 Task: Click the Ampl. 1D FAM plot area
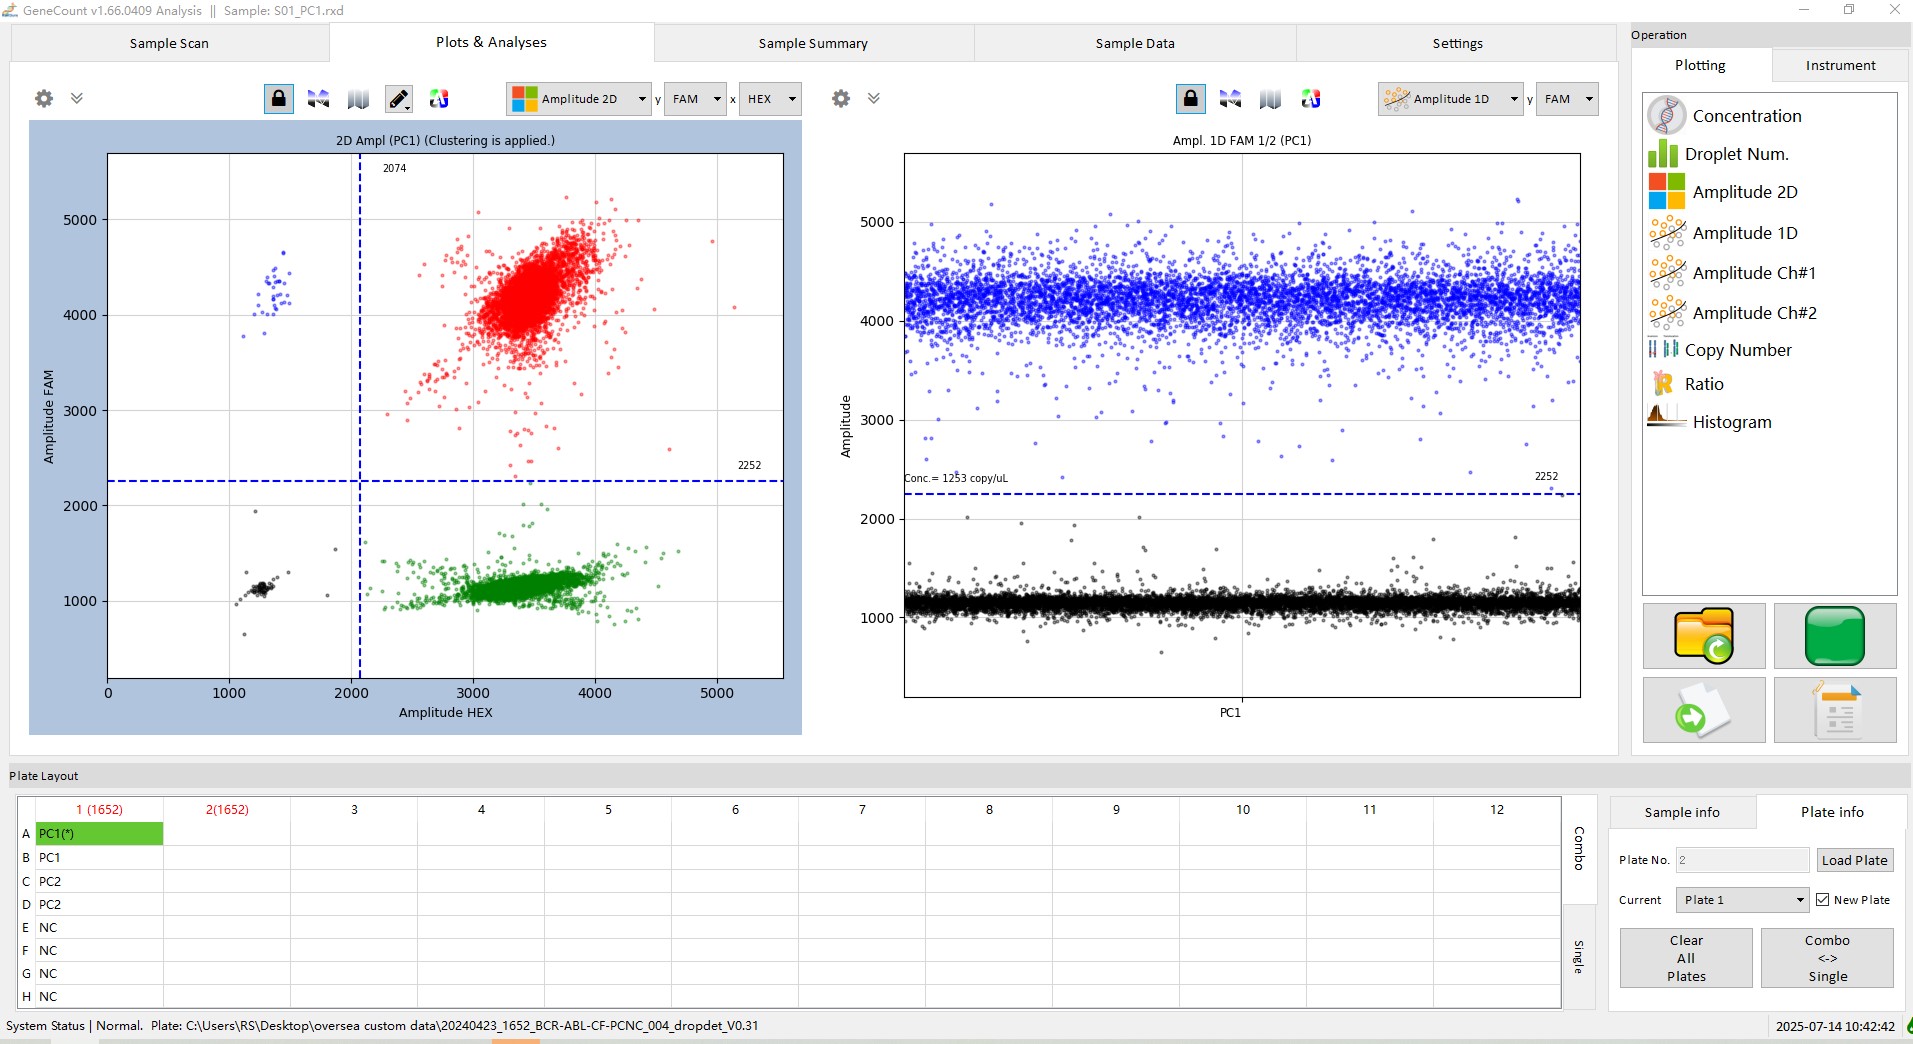[1242, 425]
